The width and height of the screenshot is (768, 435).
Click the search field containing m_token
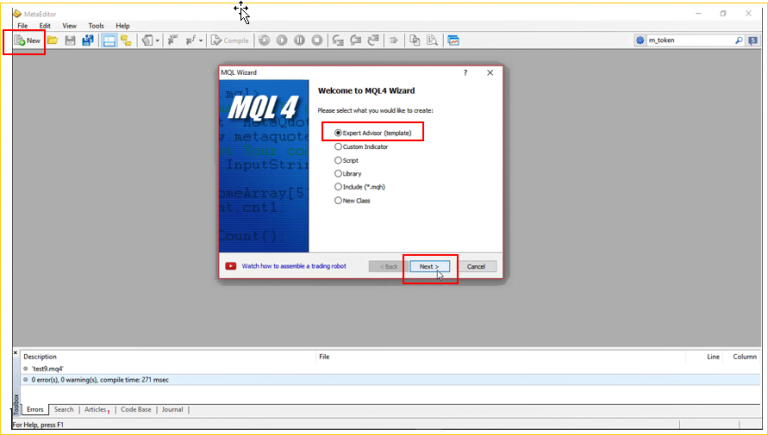(x=690, y=41)
